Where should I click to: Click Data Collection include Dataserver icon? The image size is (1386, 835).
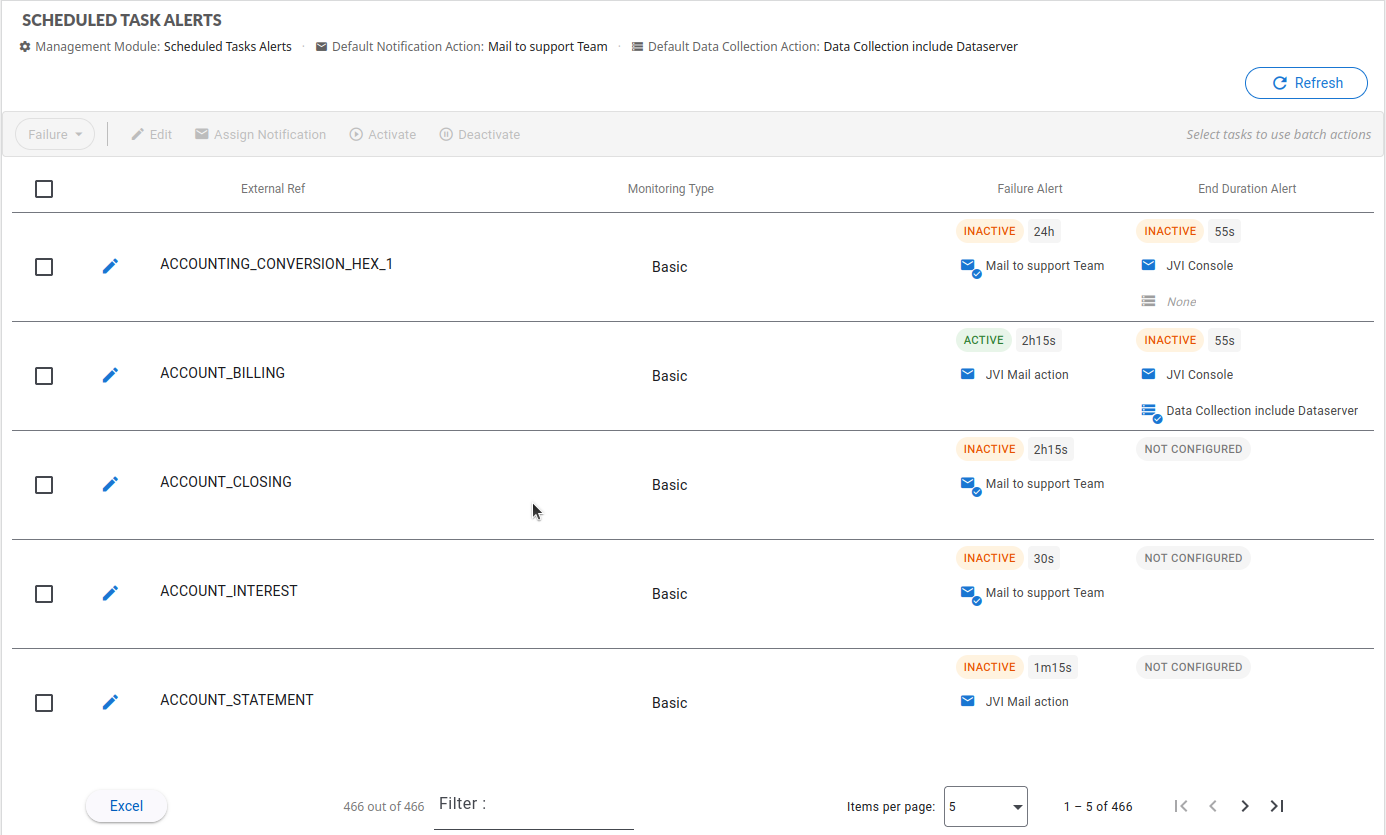tap(1150, 411)
